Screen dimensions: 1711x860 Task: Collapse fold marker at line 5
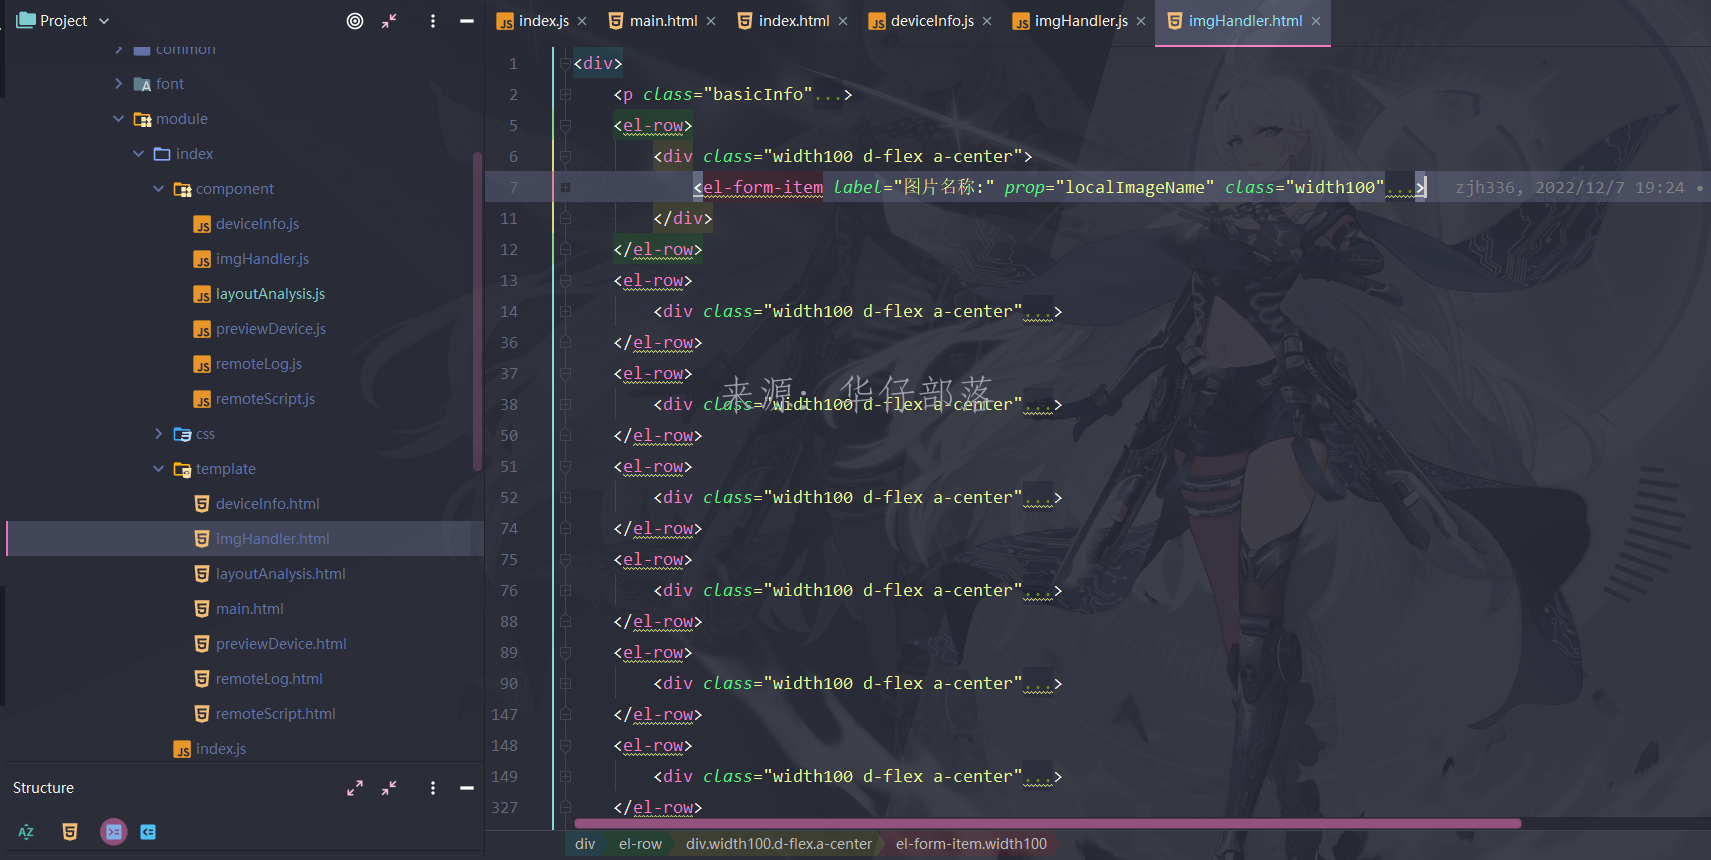565,126
